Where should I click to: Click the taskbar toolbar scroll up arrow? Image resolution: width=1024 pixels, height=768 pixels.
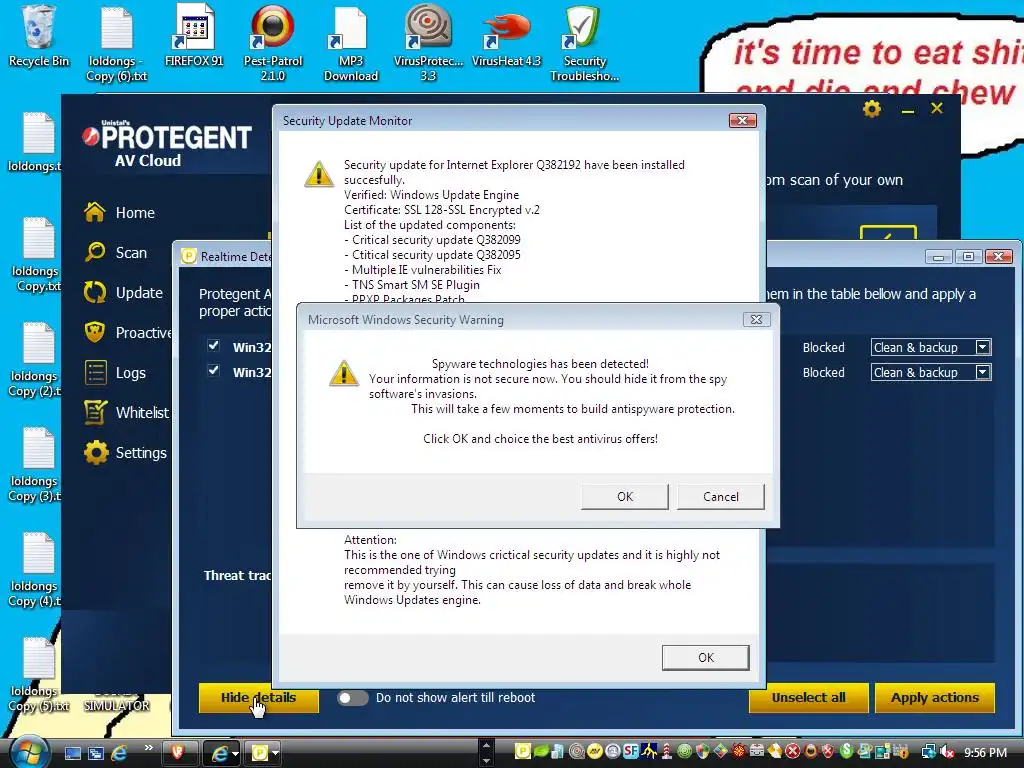486,745
